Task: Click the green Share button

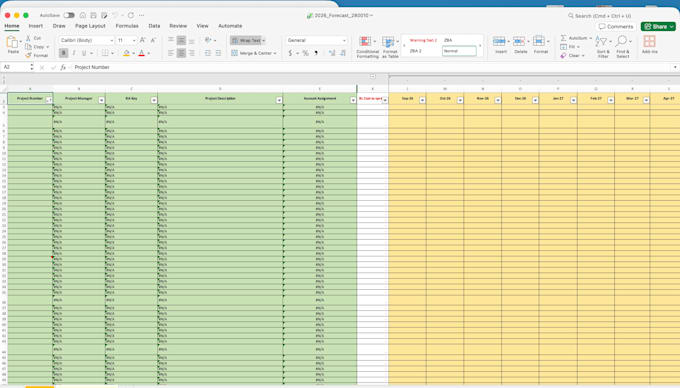Action: [x=658, y=26]
